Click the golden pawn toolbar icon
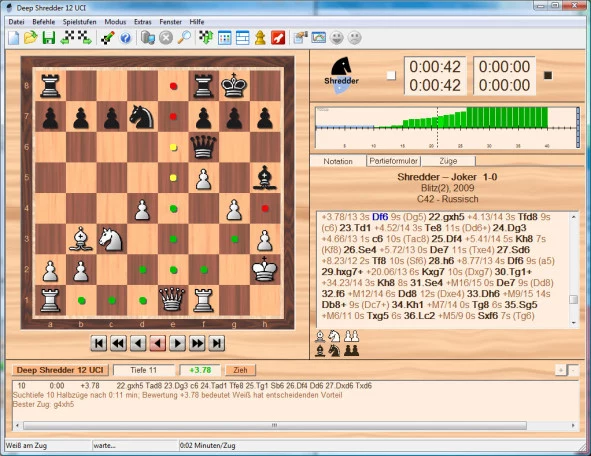 click(260, 38)
